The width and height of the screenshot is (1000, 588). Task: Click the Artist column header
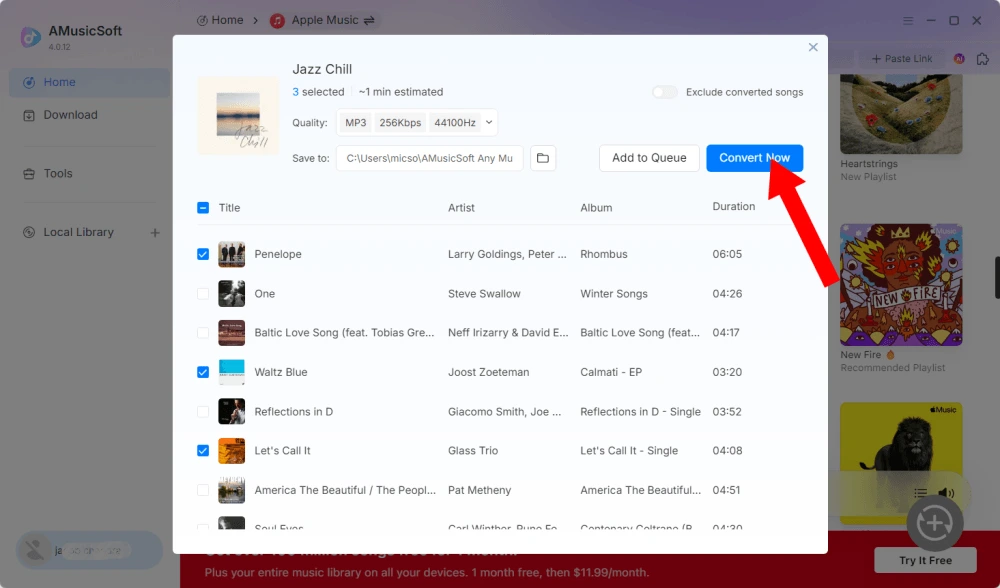(461, 208)
